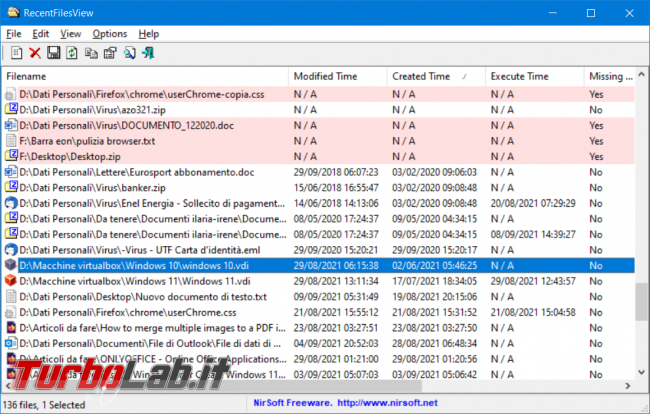Image resolution: width=650 pixels, height=414 pixels.
Task: Select the banker.zip filename
Action: pos(92,188)
